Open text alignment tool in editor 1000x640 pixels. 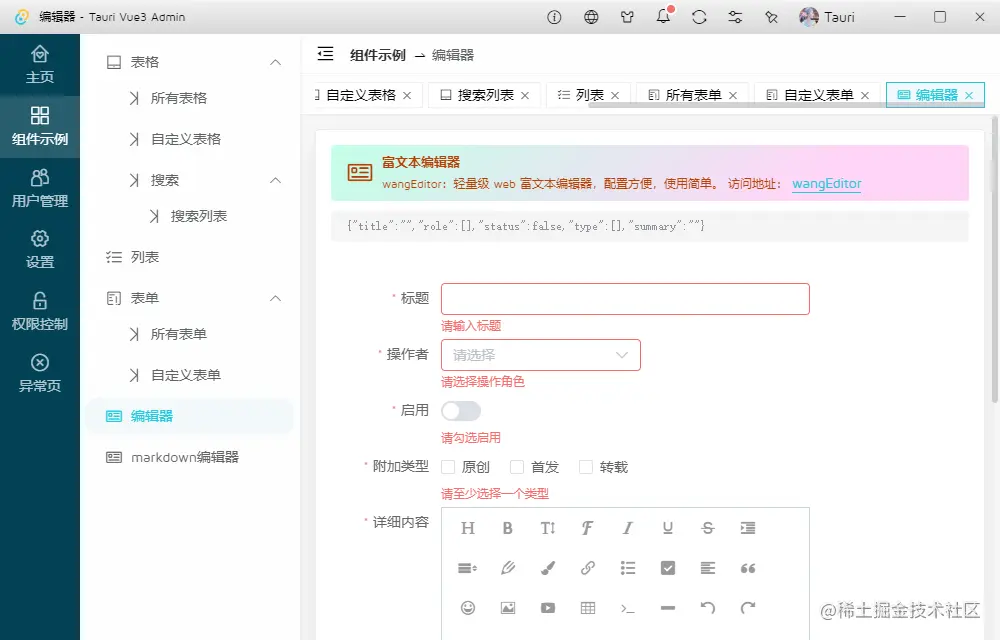point(708,568)
